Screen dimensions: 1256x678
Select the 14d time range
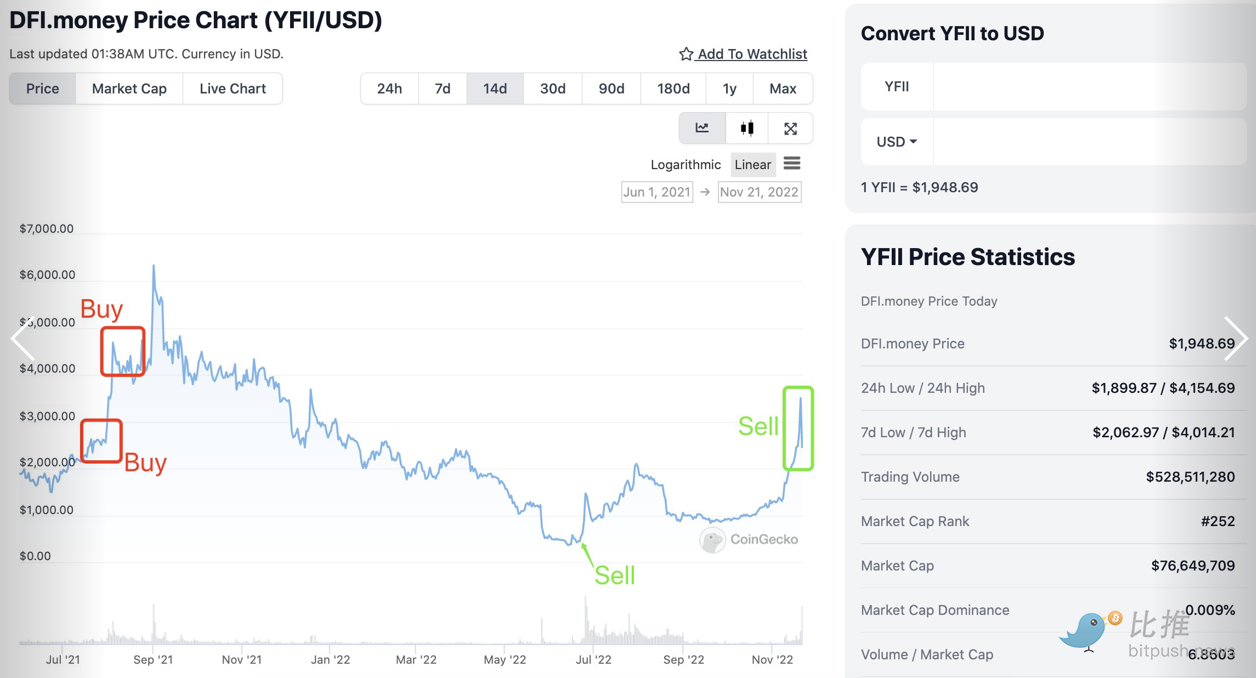pos(495,89)
